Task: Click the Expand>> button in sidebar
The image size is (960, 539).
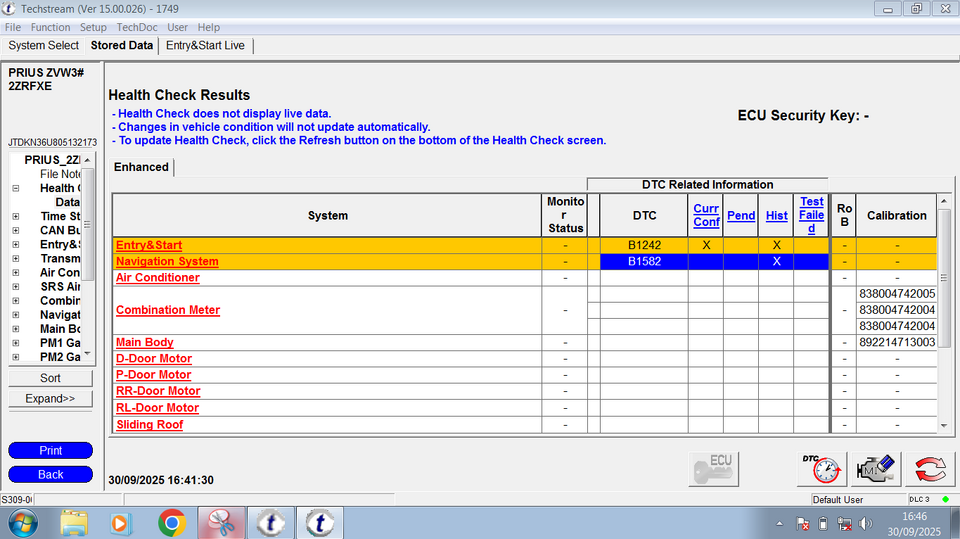Action: click(x=50, y=398)
